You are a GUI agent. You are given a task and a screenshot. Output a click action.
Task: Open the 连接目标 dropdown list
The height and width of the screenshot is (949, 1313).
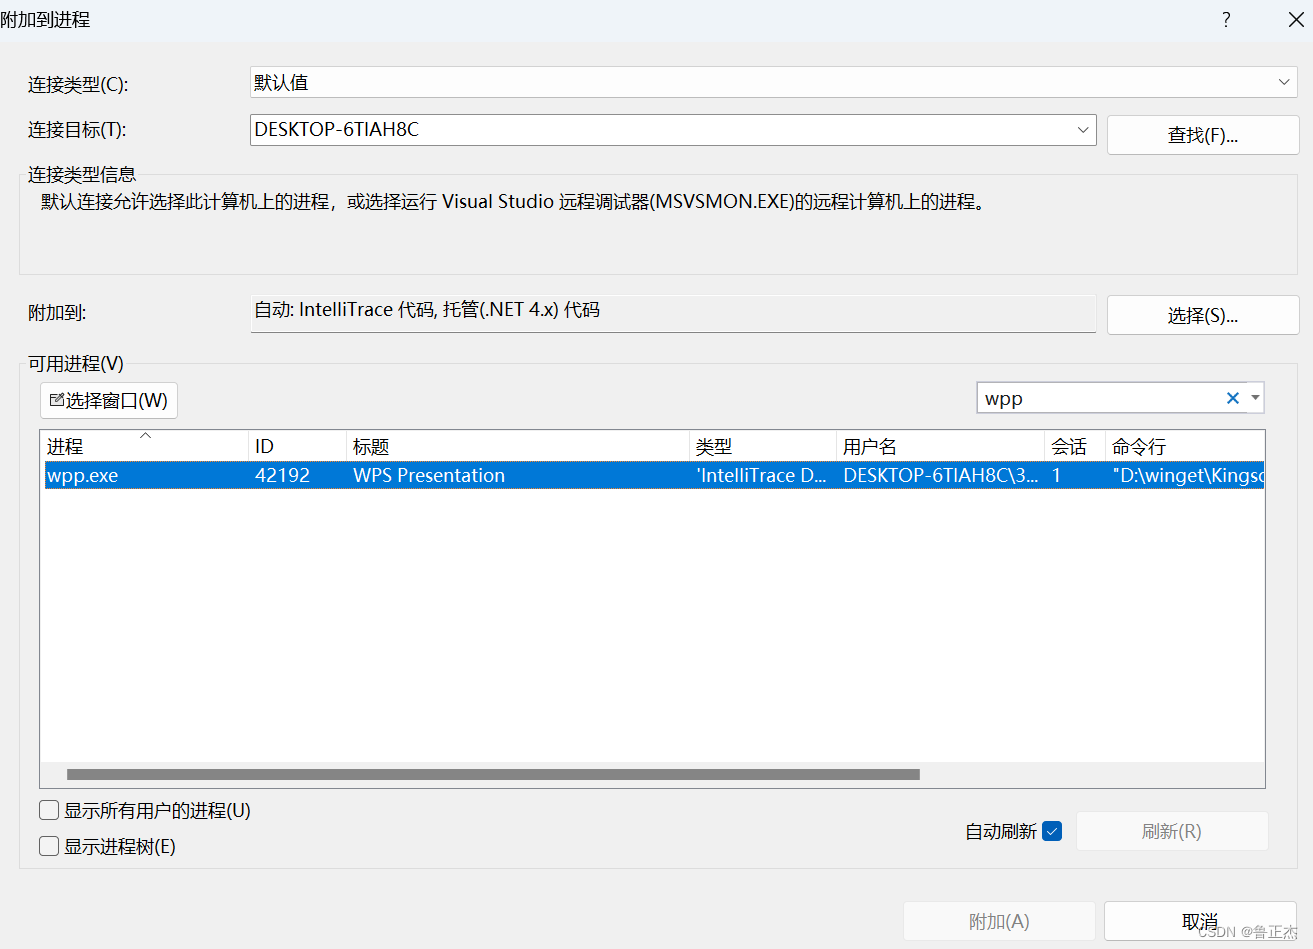[1083, 130]
